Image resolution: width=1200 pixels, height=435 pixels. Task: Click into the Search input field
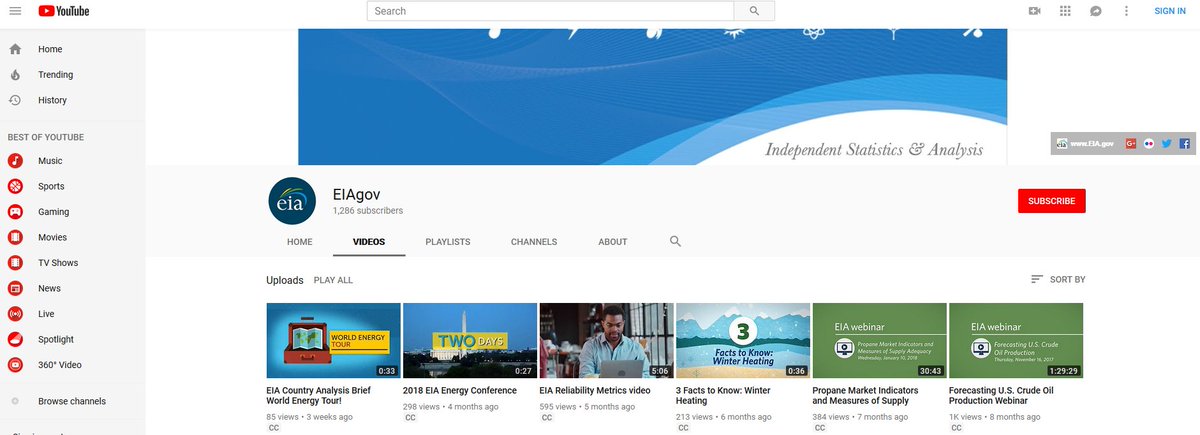click(551, 11)
